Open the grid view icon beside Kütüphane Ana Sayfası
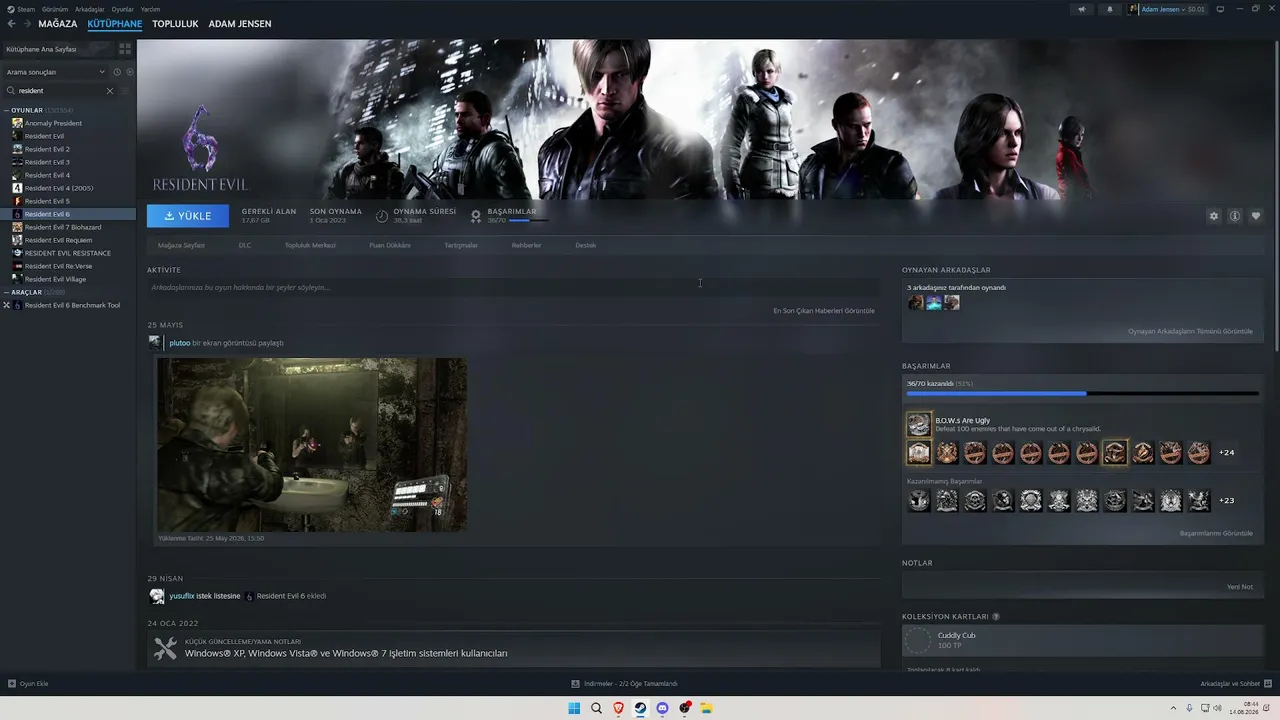 pyautogui.click(x=125, y=48)
